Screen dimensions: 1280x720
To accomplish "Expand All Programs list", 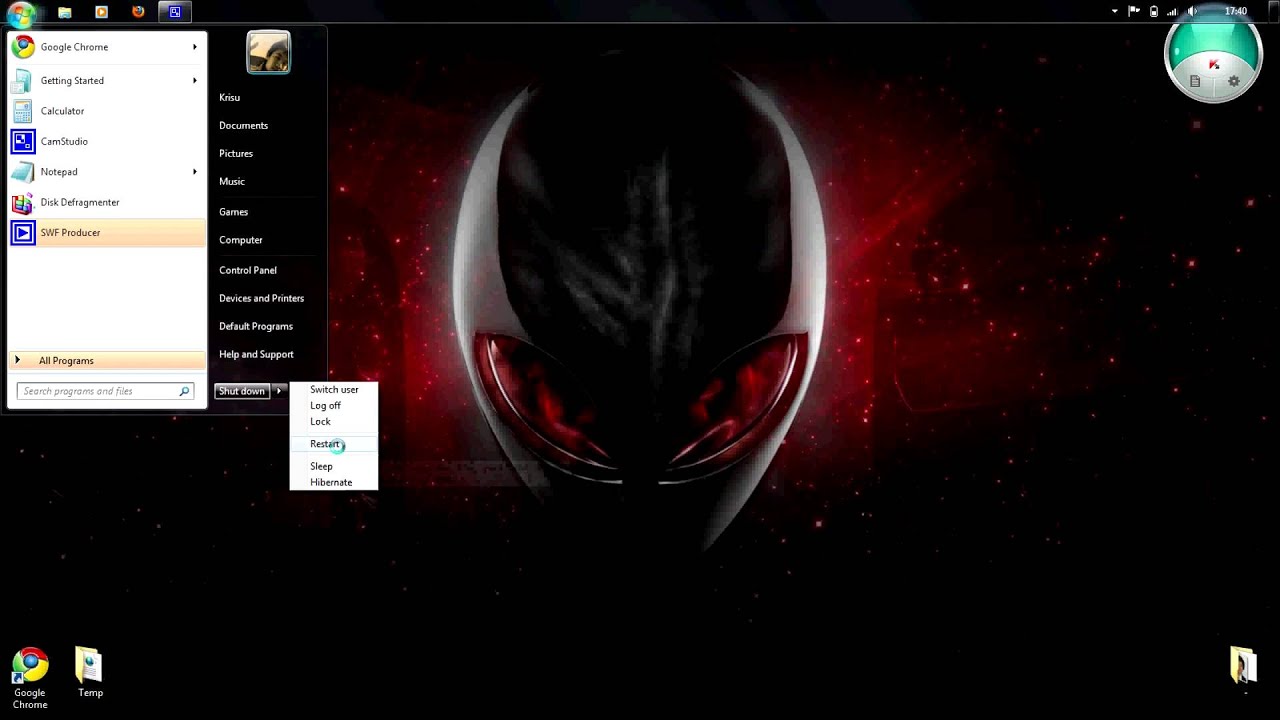I will 107,360.
